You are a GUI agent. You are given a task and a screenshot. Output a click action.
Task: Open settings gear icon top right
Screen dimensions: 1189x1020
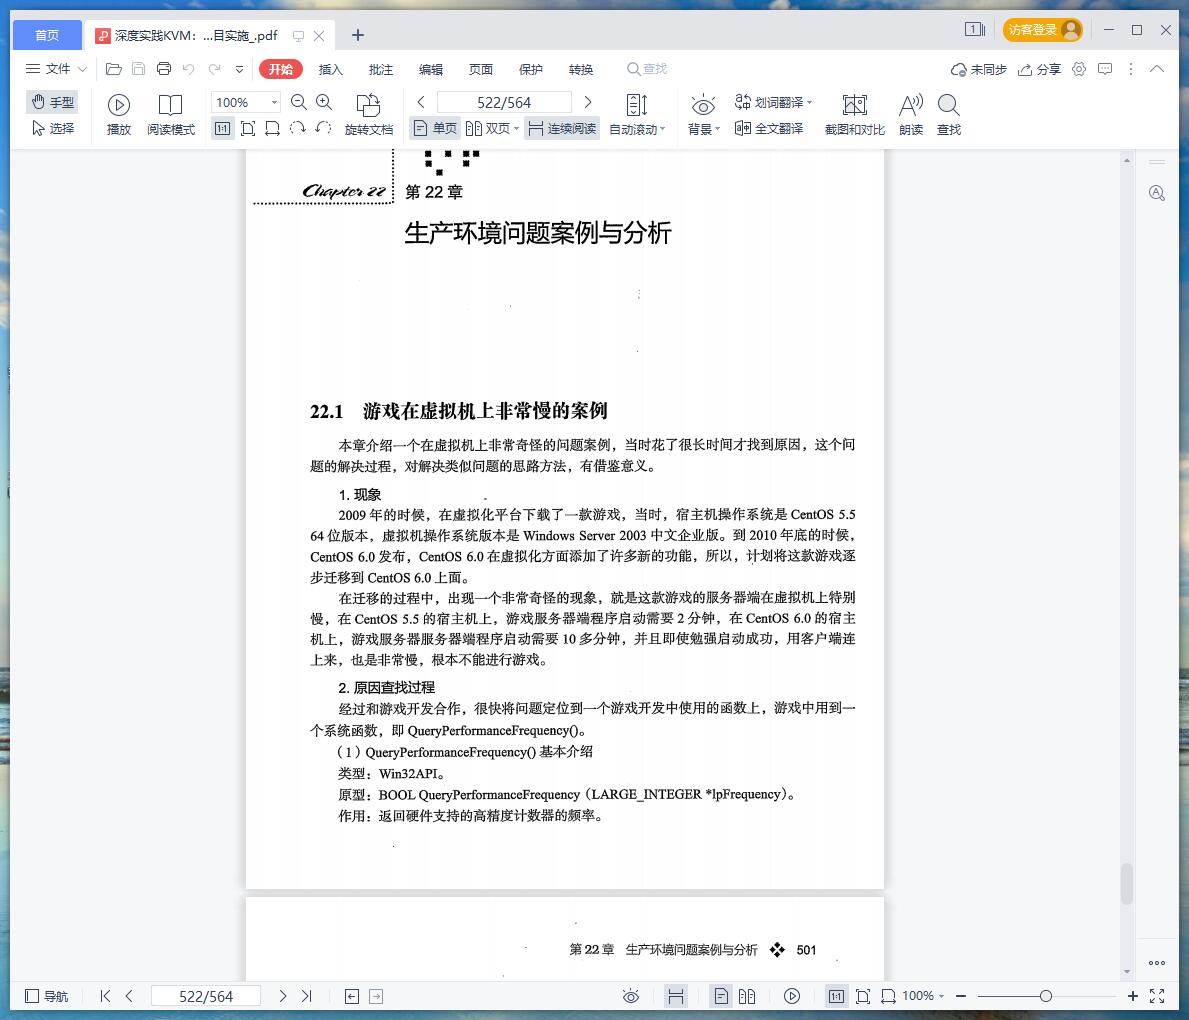point(1079,69)
